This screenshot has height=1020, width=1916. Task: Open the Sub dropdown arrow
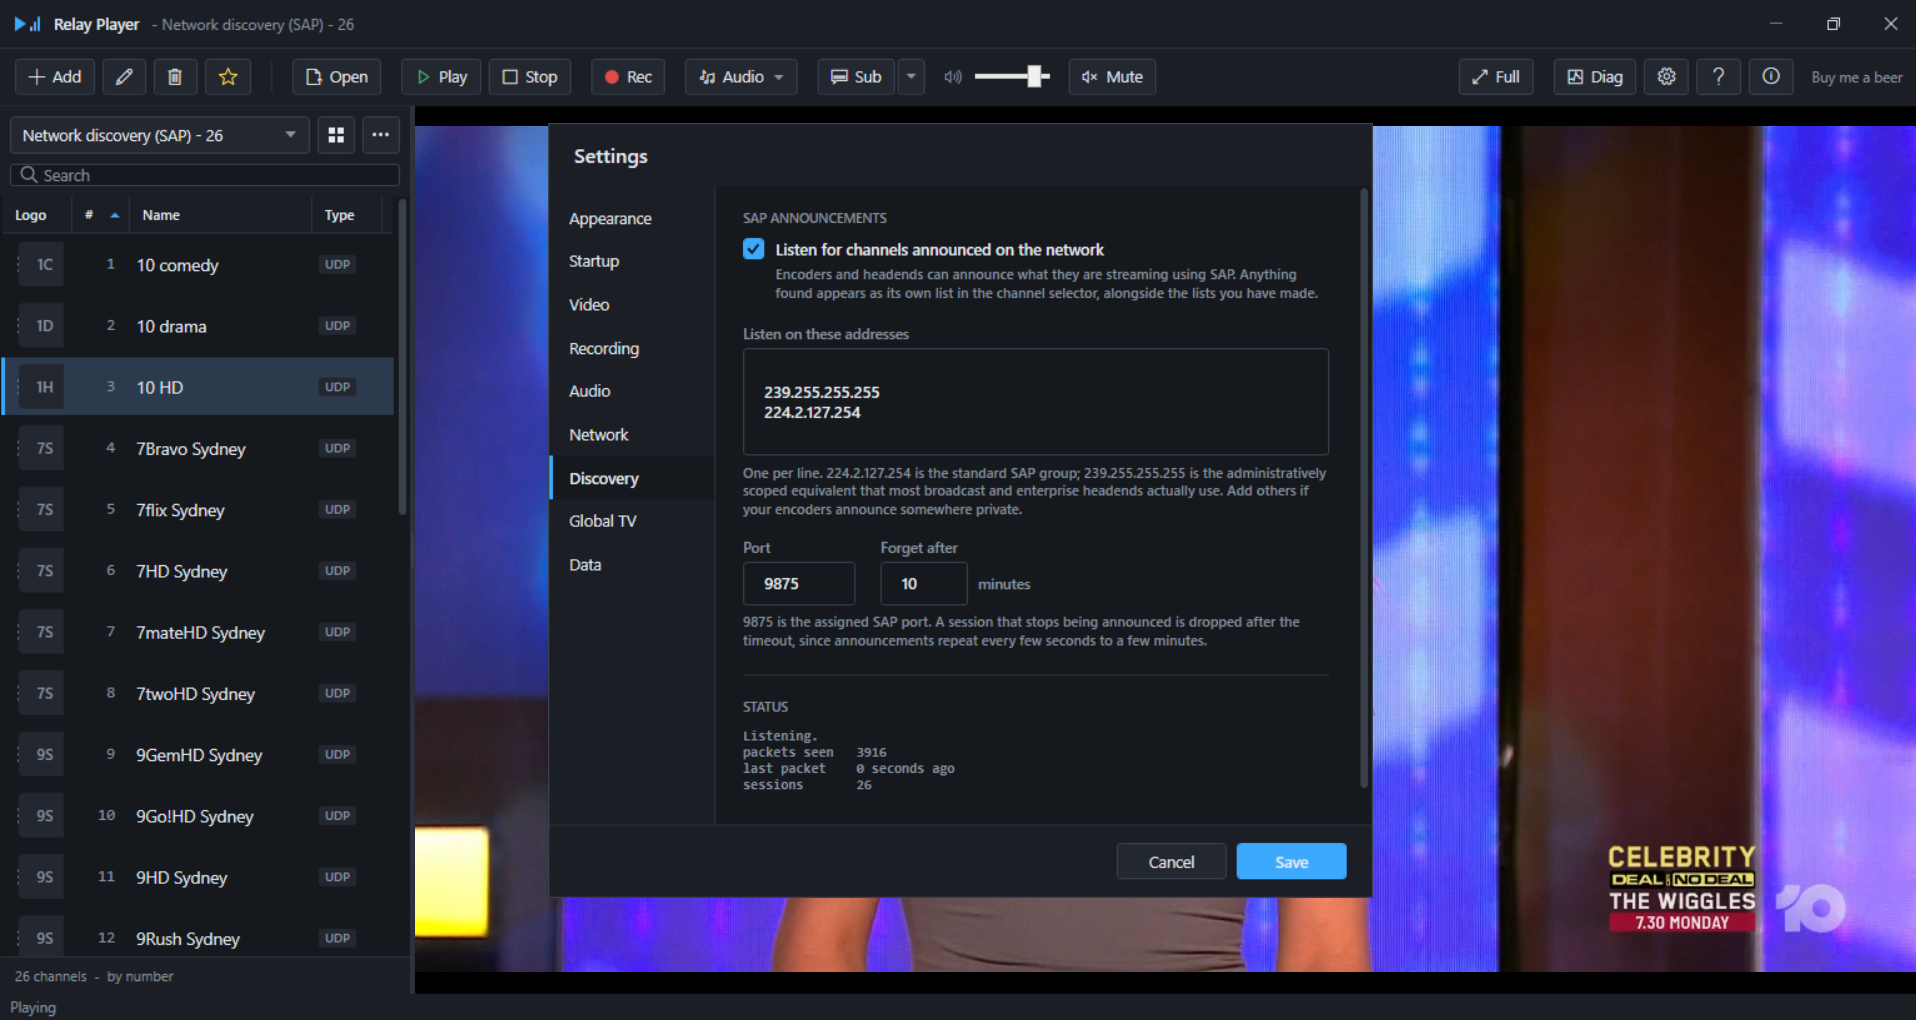pyautogui.click(x=911, y=77)
